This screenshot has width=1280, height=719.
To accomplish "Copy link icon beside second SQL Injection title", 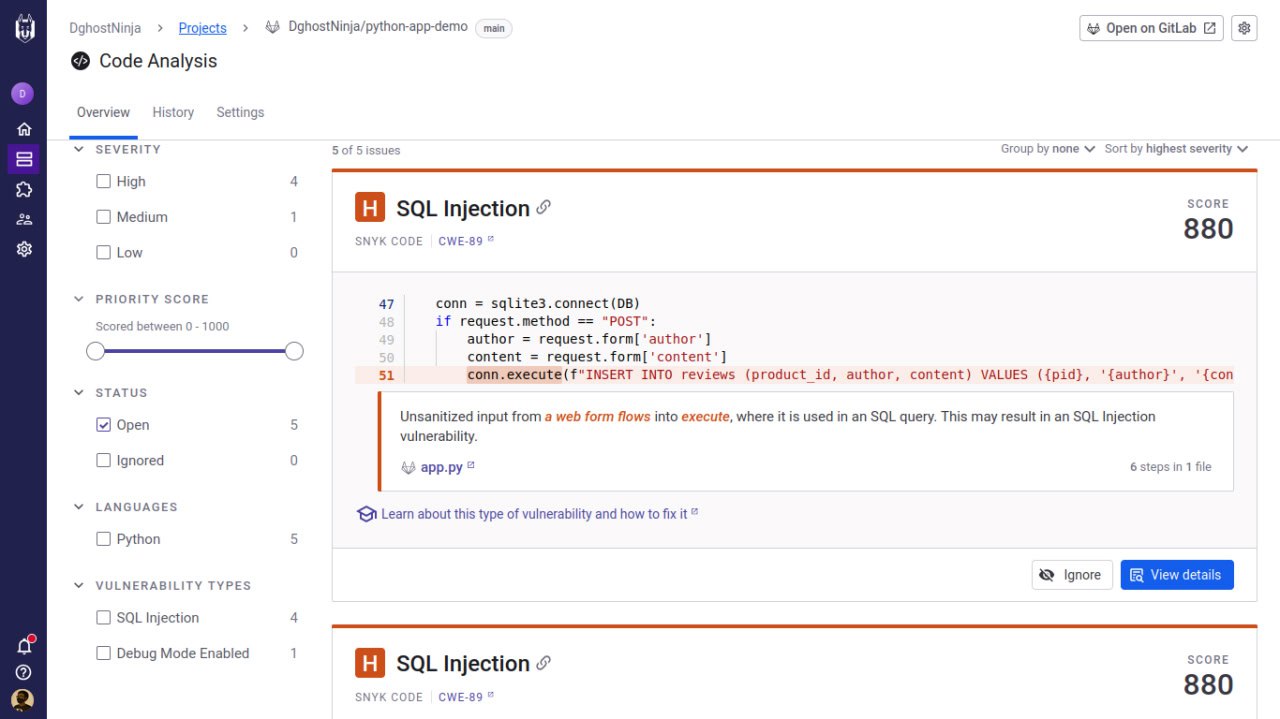I will pyautogui.click(x=544, y=662).
